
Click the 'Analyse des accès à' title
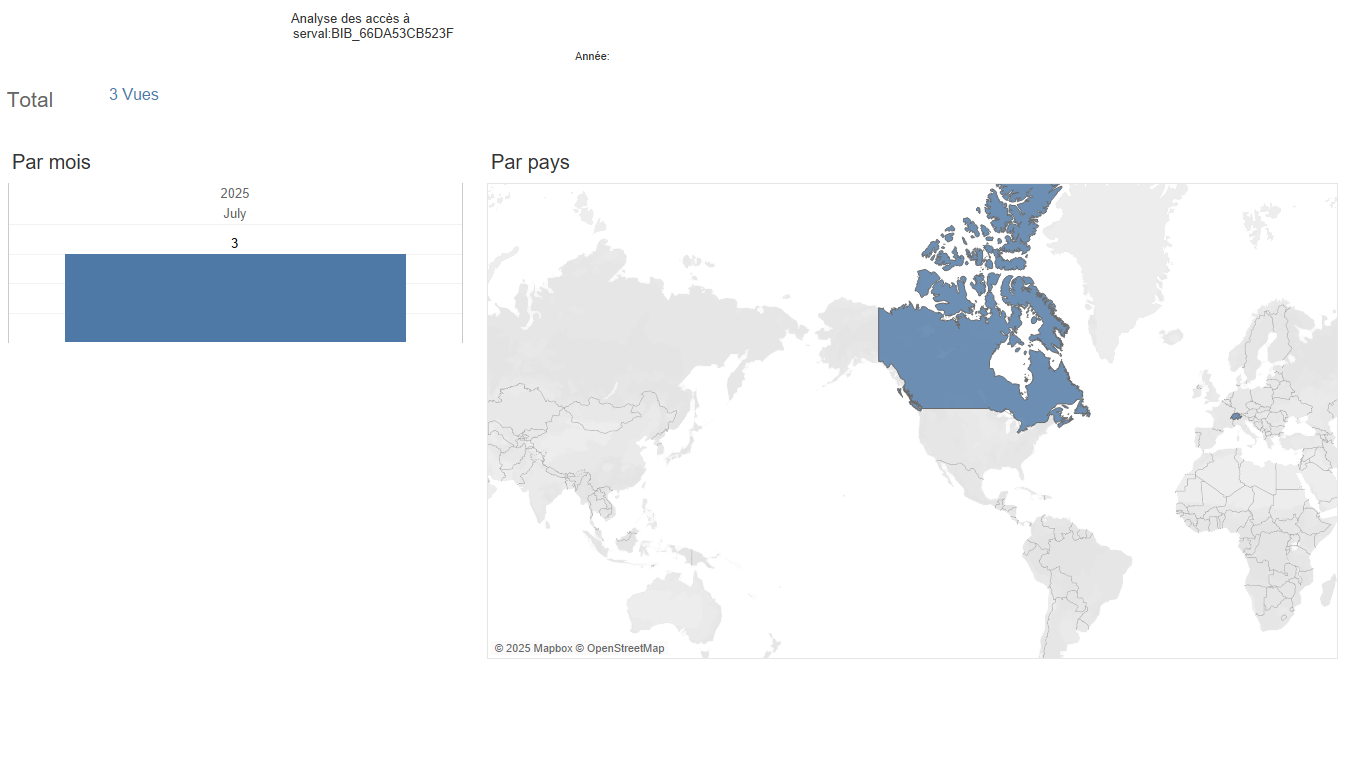[350, 19]
